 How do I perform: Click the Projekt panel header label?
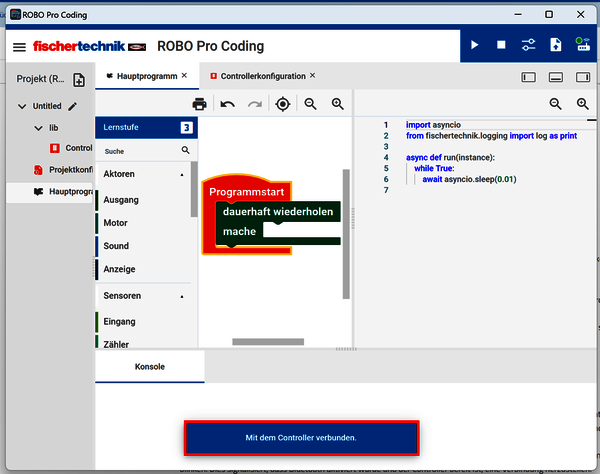[40, 79]
